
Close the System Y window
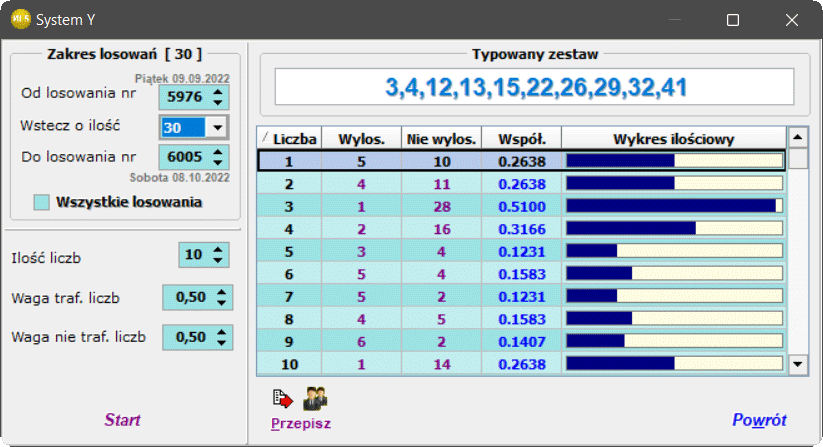pos(792,20)
